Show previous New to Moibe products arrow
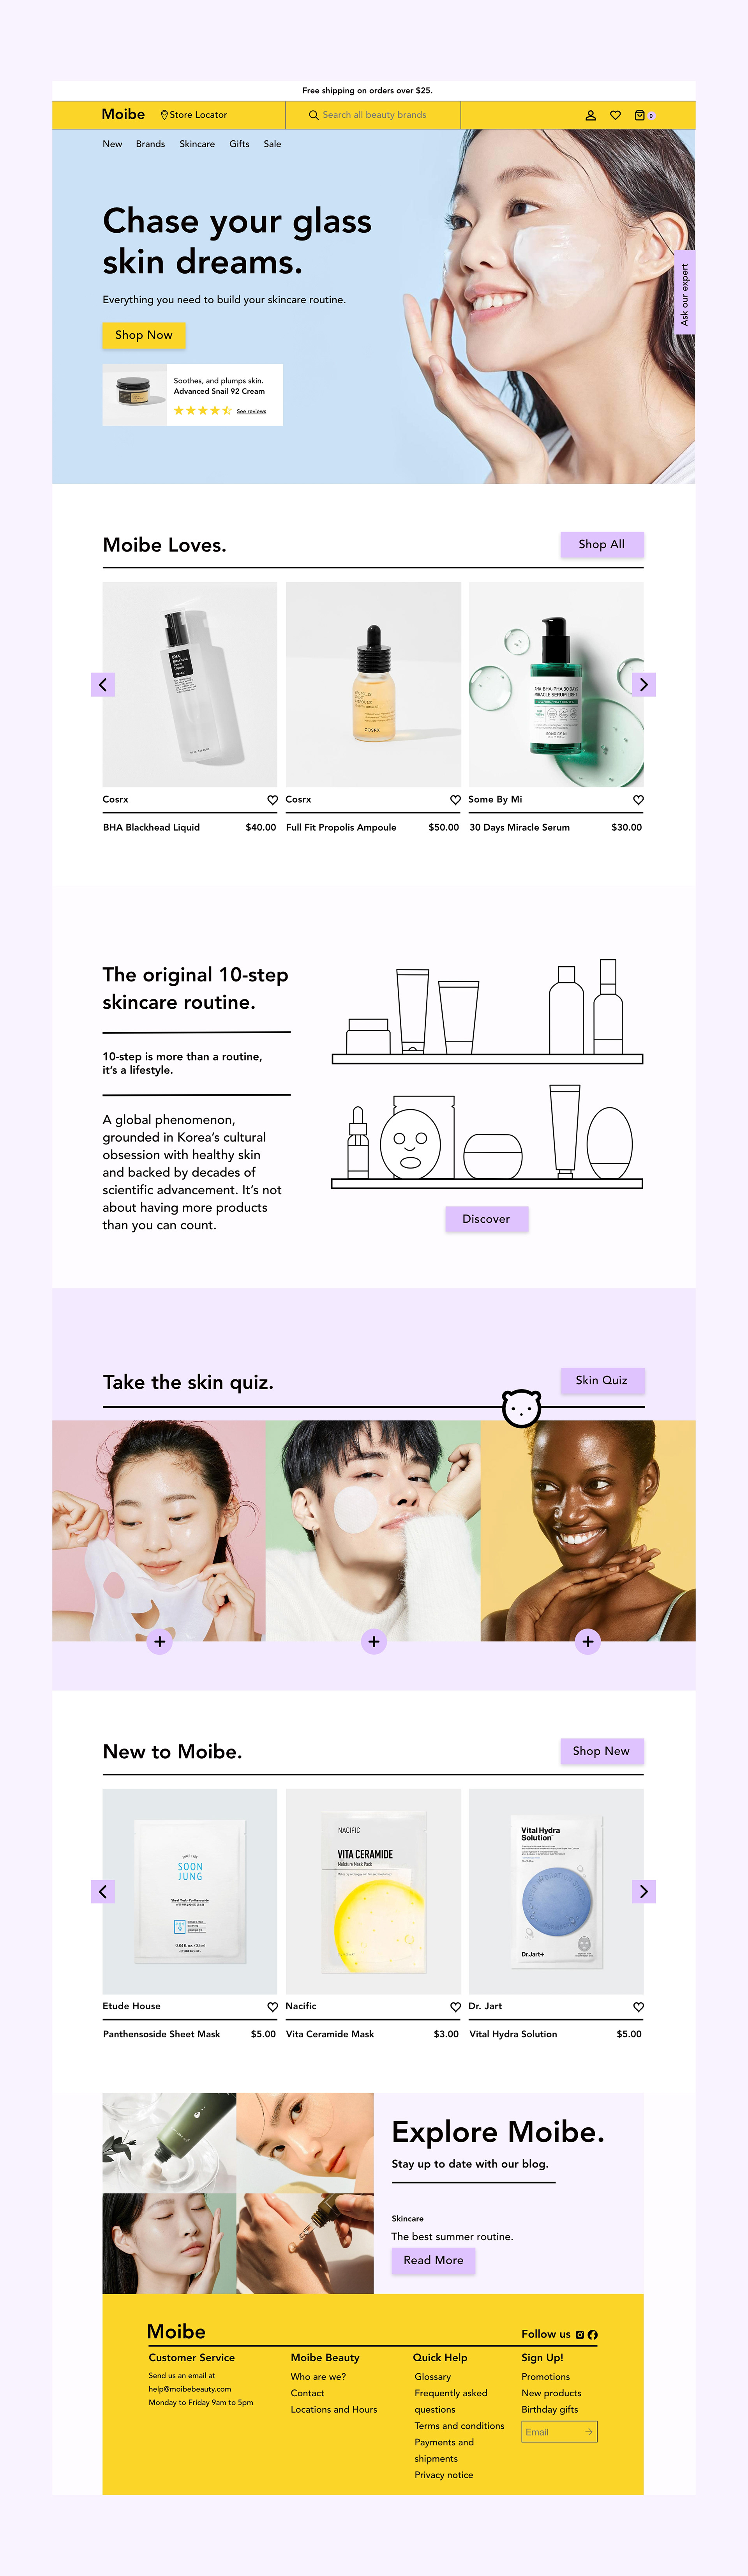This screenshot has width=748, height=2576. click(x=103, y=1891)
